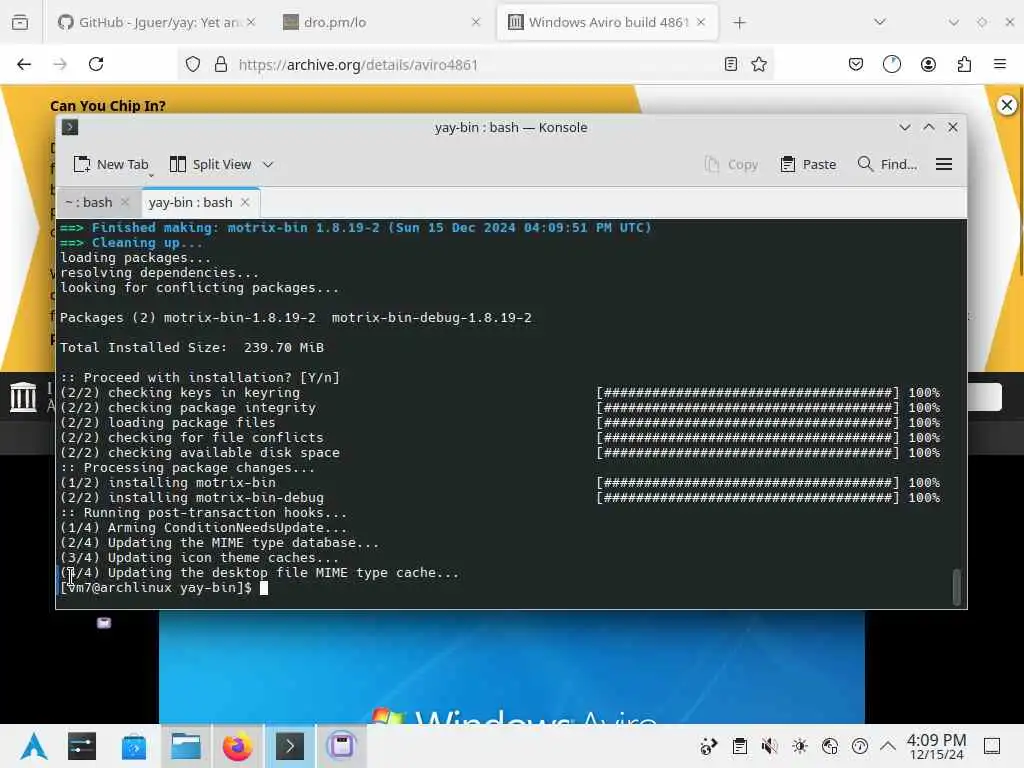This screenshot has height=768, width=1024.
Task: Click the network tray icon
Action: click(x=830, y=746)
